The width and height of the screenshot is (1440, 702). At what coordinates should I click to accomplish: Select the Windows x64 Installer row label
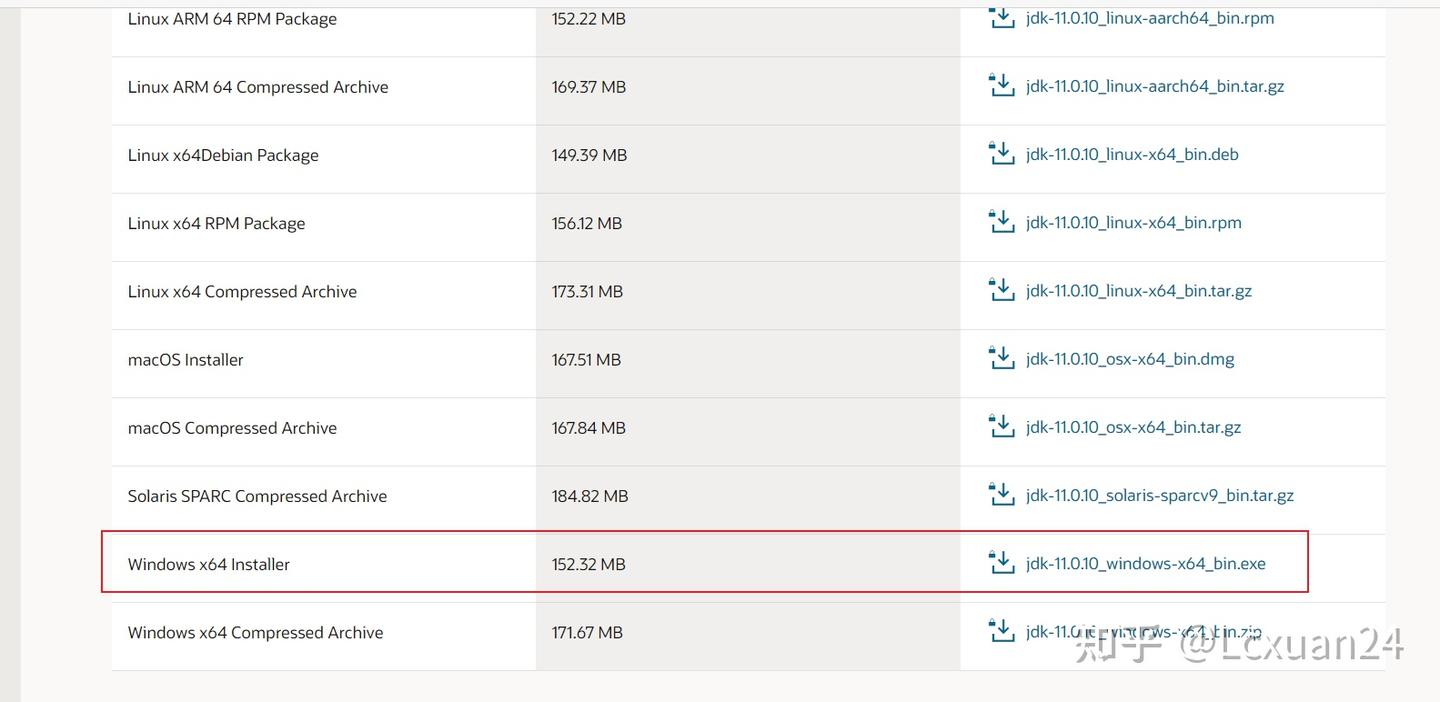click(x=209, y=565)
